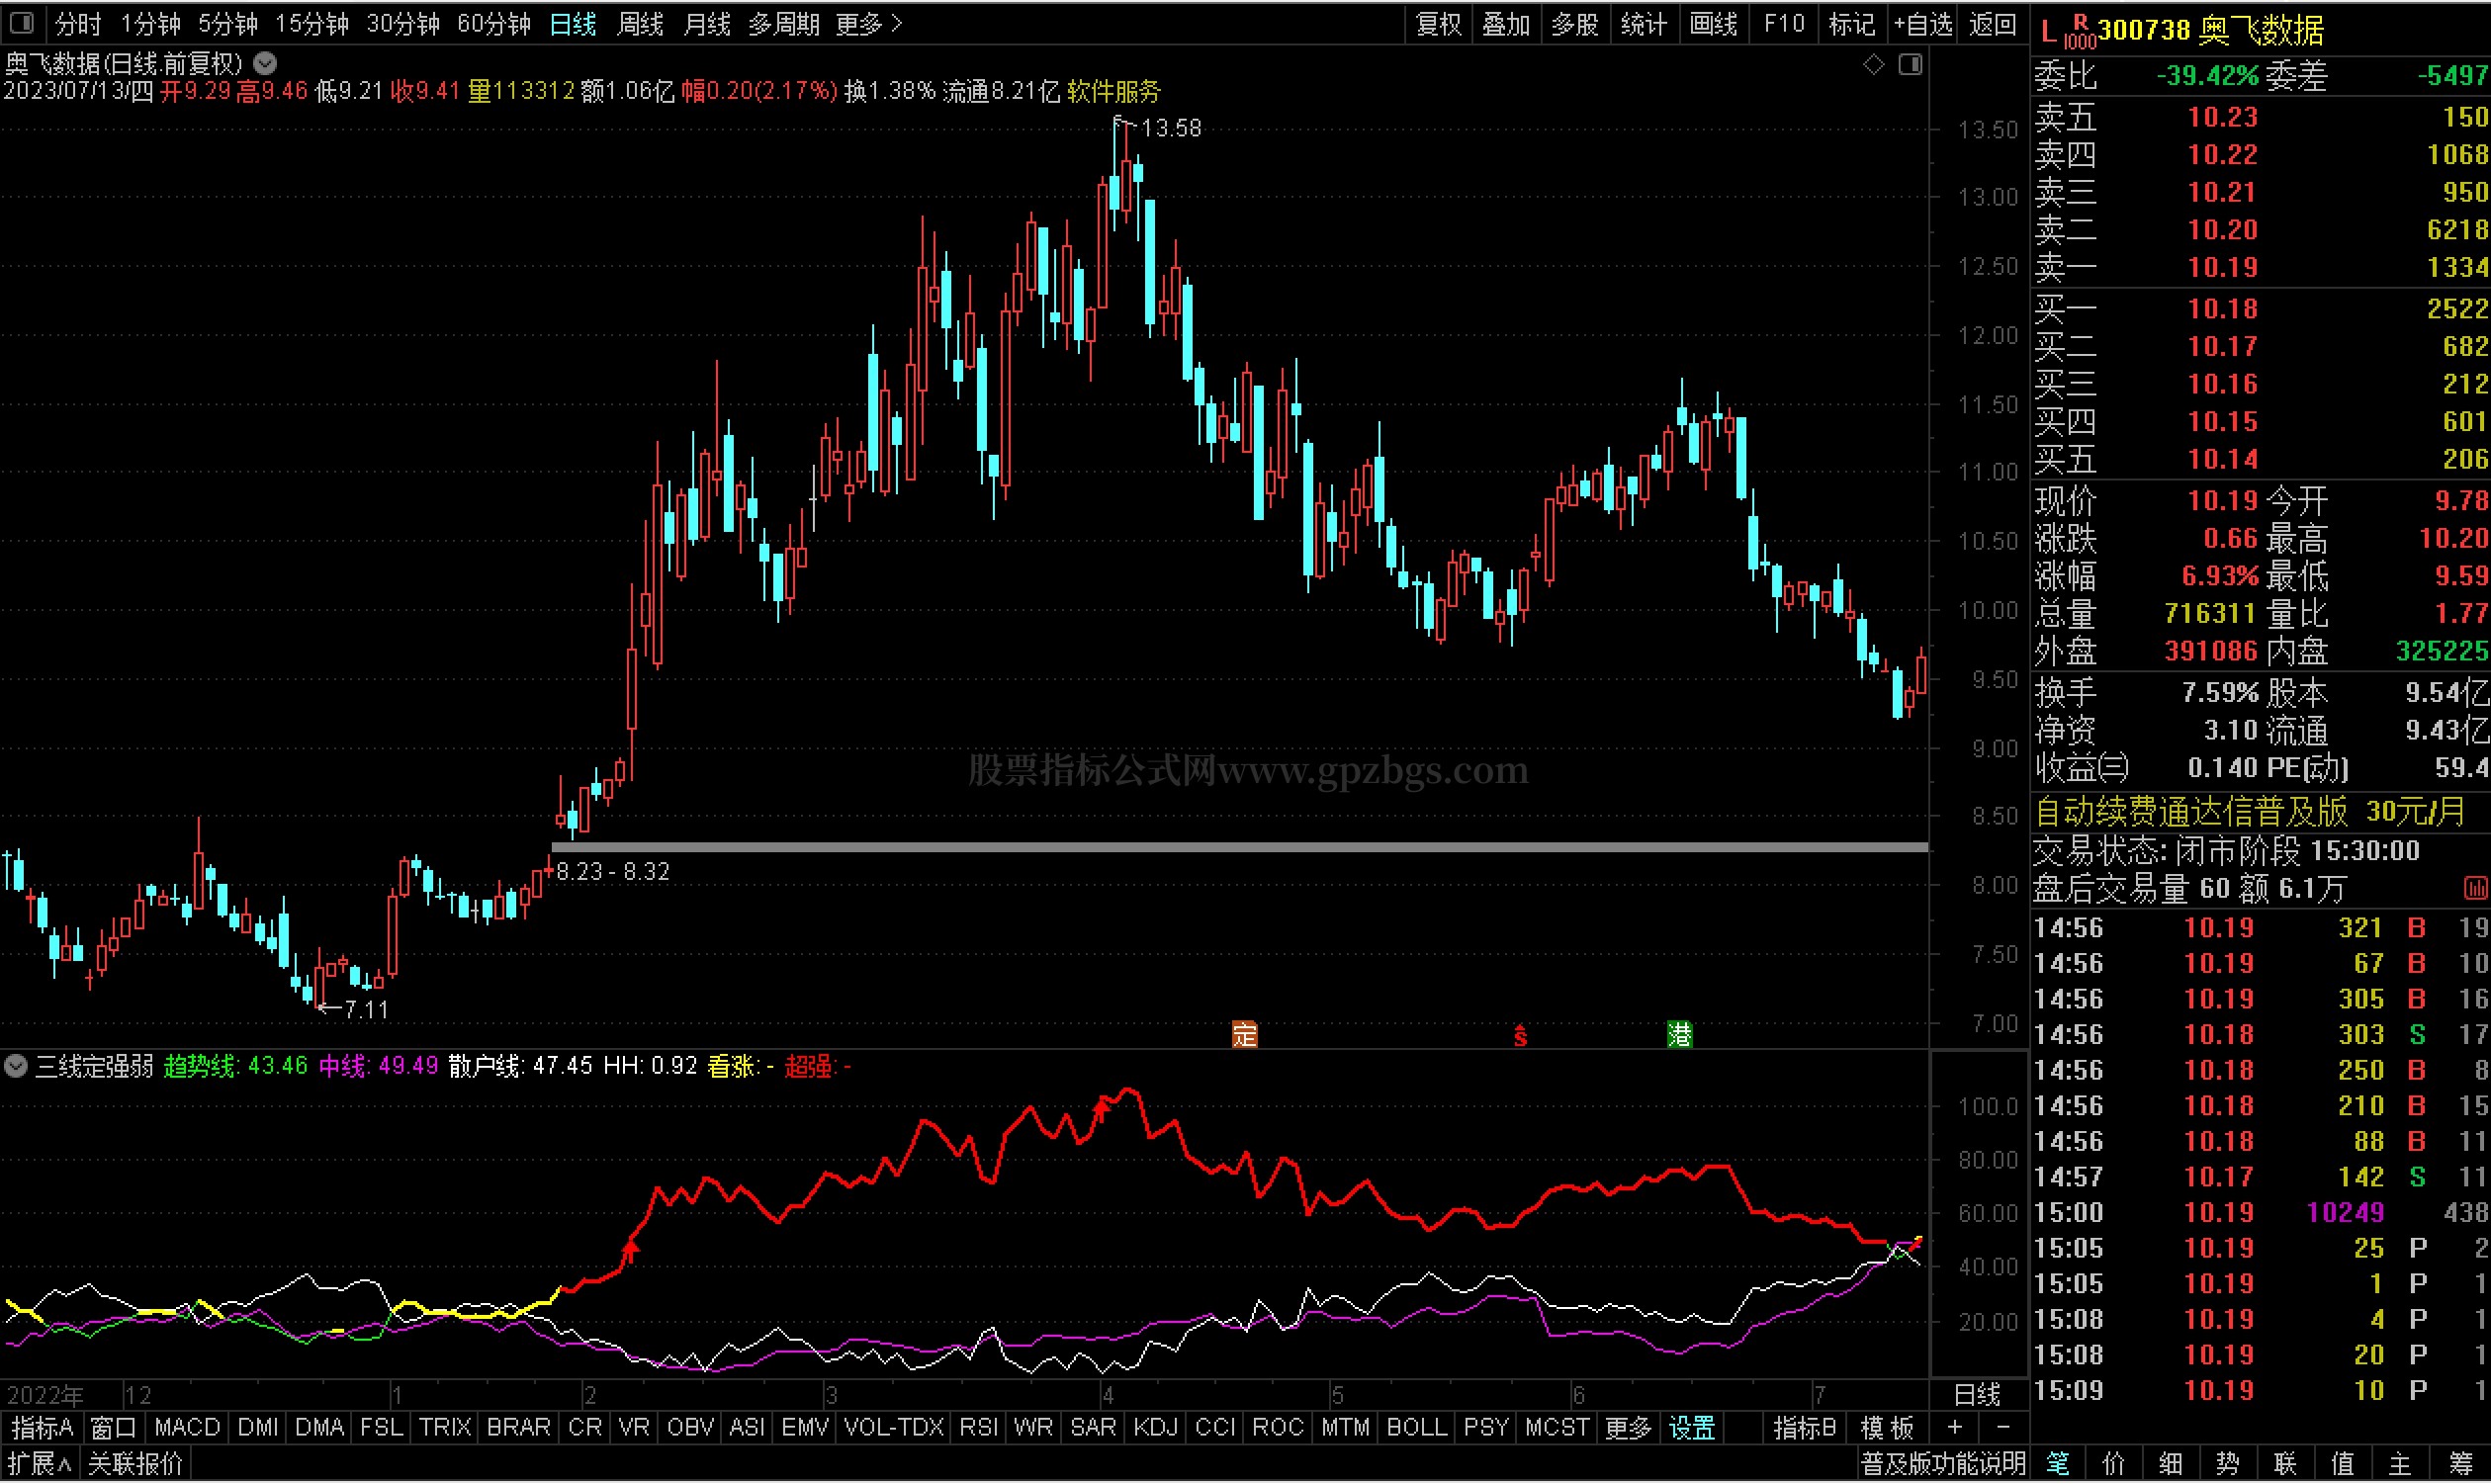The width and height of the screenshot is (2491, 1484).
Task: Open the 关联报价 tab
Action: pos(135,1465)
